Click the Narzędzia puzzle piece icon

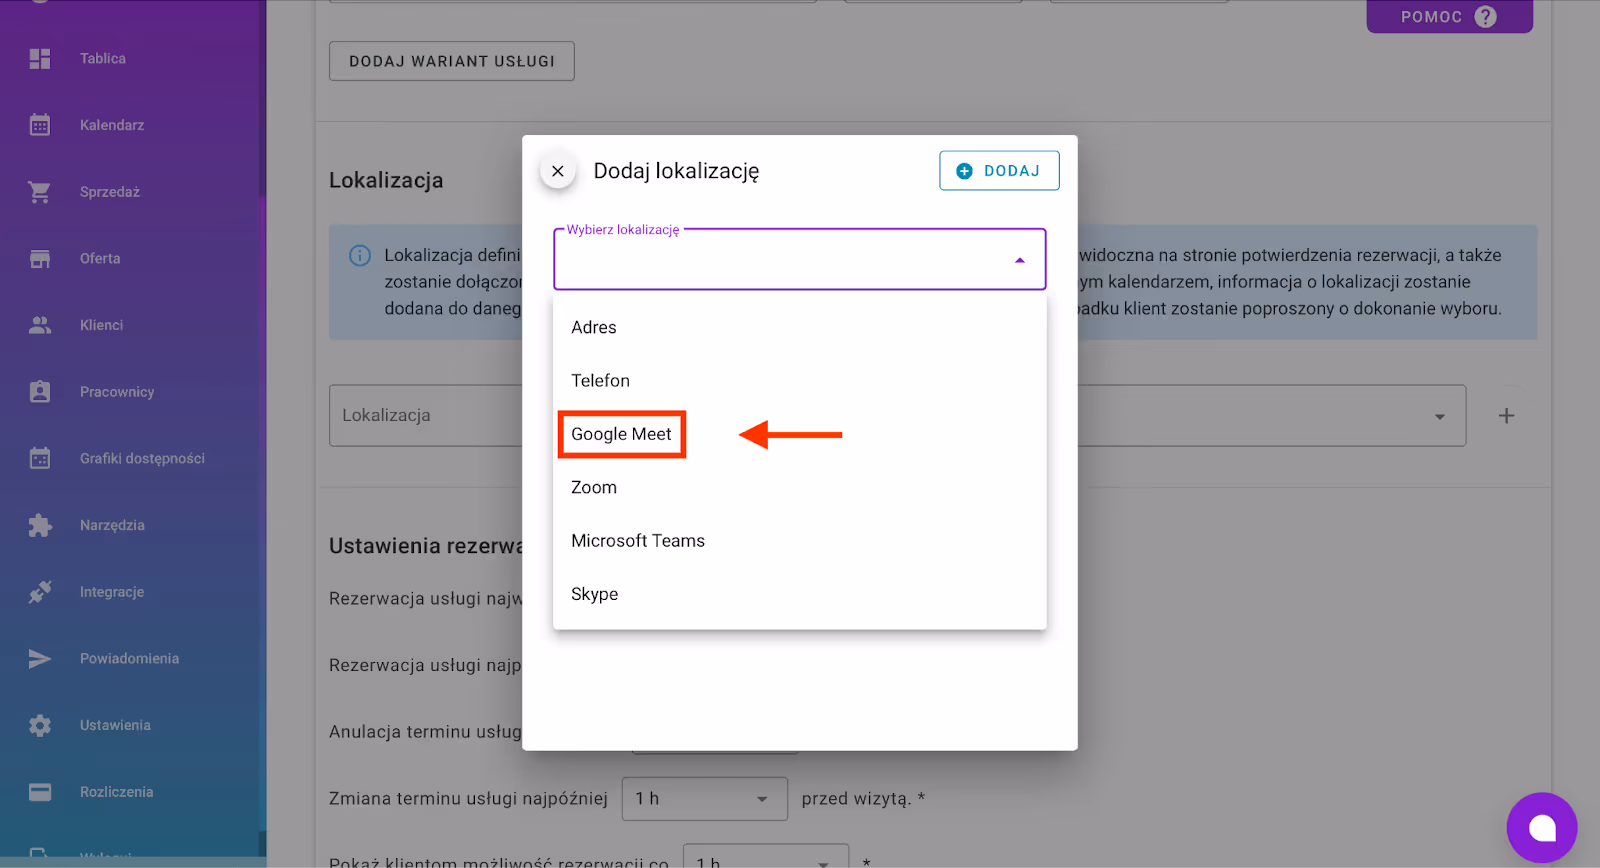[x=40, y=525]
